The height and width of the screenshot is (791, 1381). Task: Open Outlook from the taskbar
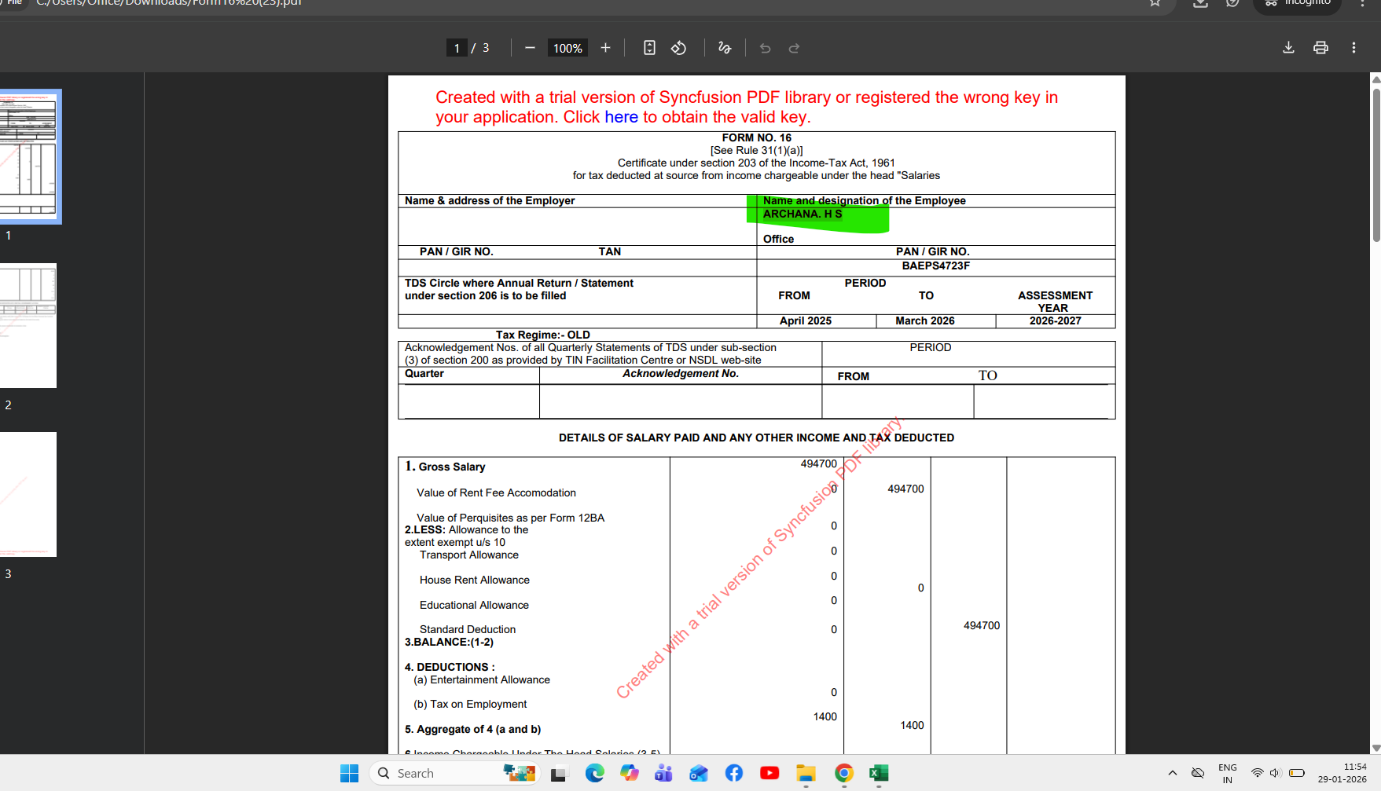tap(698, 772)
